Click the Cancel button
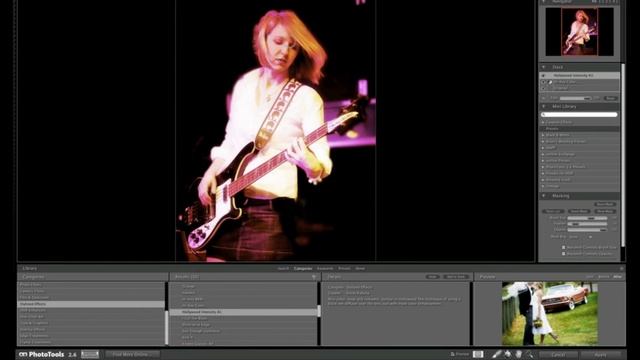 pyautogui.click(x=558, y=355)
